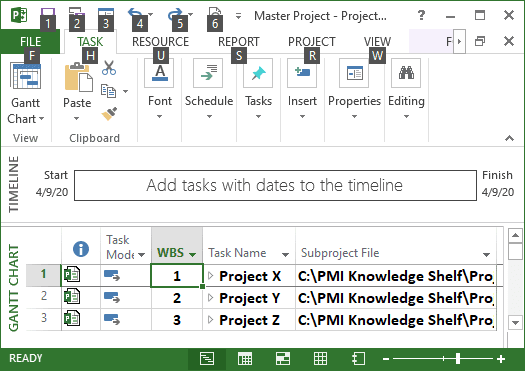Customize Quick Access Toolbar dropdown
Screen dimensions: 525x371
click(x=238, y=15)
